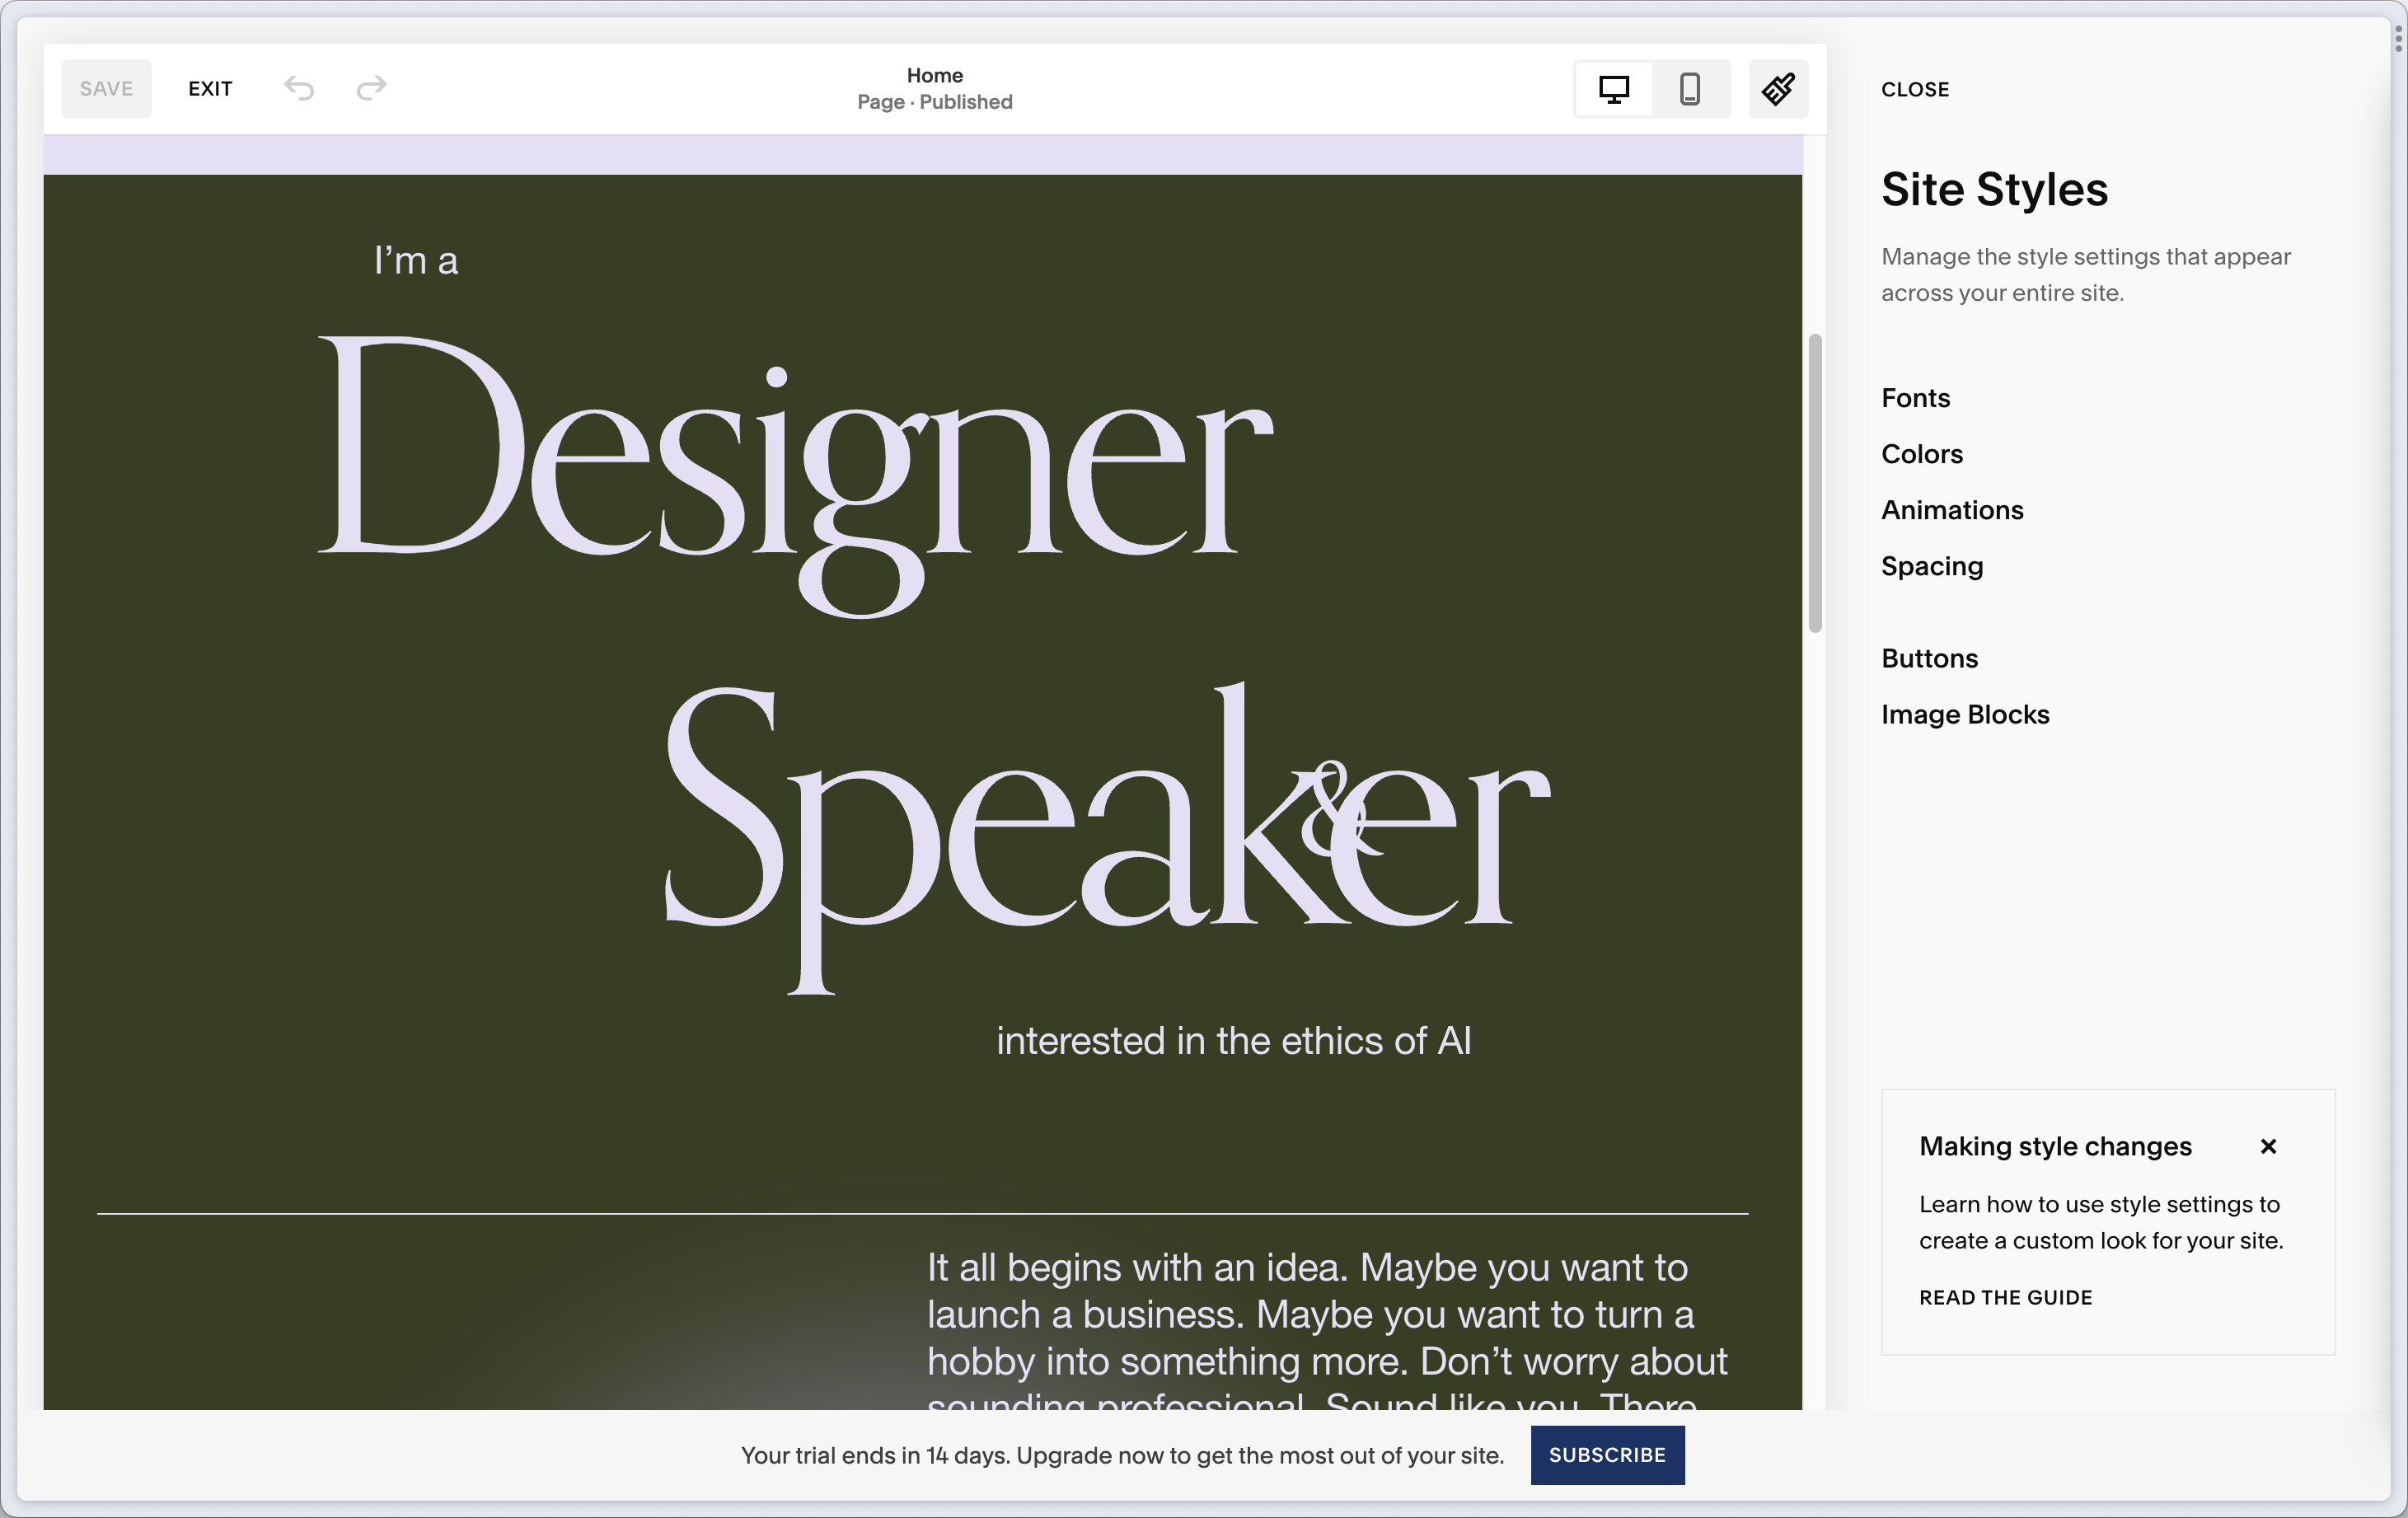The height and width of the screenshot is (1518, 2408).
Task: Close the Site Styles panel
Action: click(1914, 89)
